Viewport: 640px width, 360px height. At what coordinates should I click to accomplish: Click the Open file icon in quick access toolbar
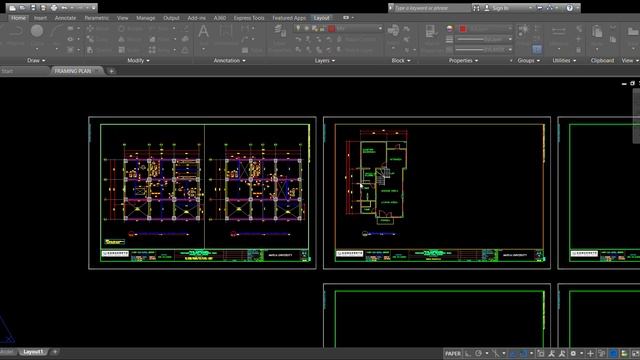pos(23,8)
